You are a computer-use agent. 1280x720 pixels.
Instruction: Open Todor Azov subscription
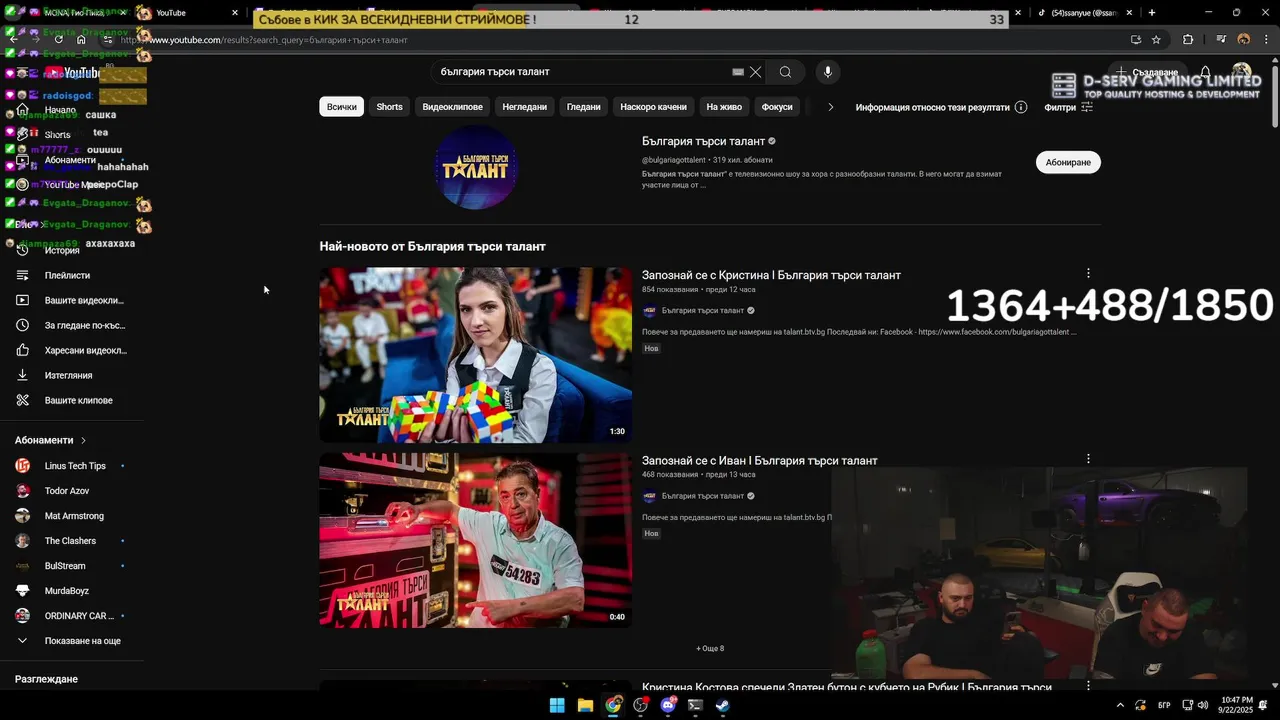[69, 491]
